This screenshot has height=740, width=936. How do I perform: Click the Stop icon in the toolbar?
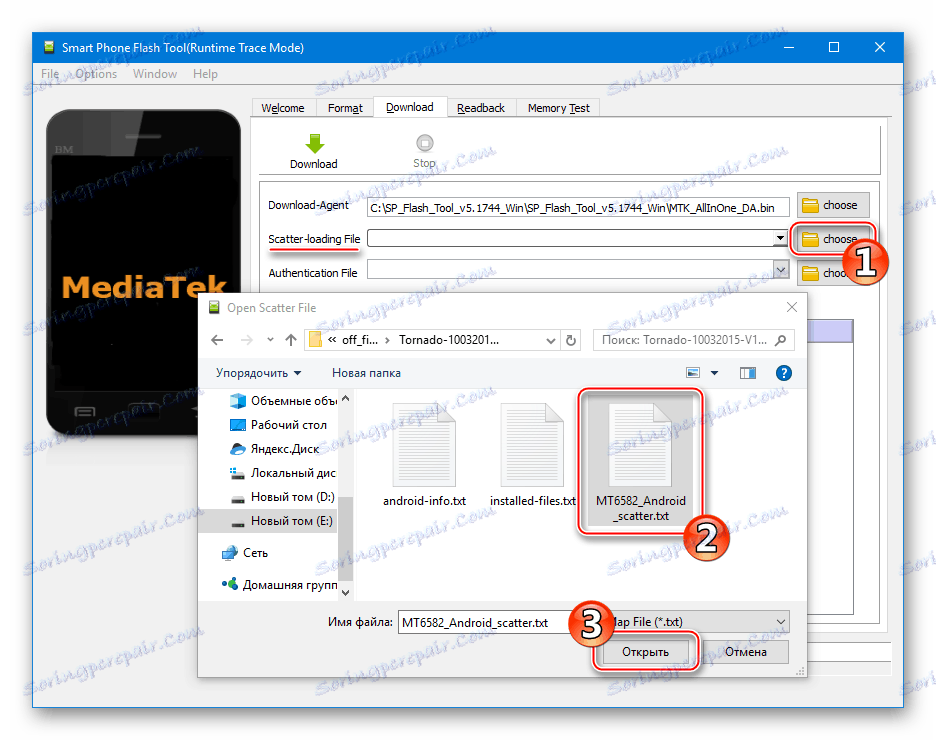[424, 143]
